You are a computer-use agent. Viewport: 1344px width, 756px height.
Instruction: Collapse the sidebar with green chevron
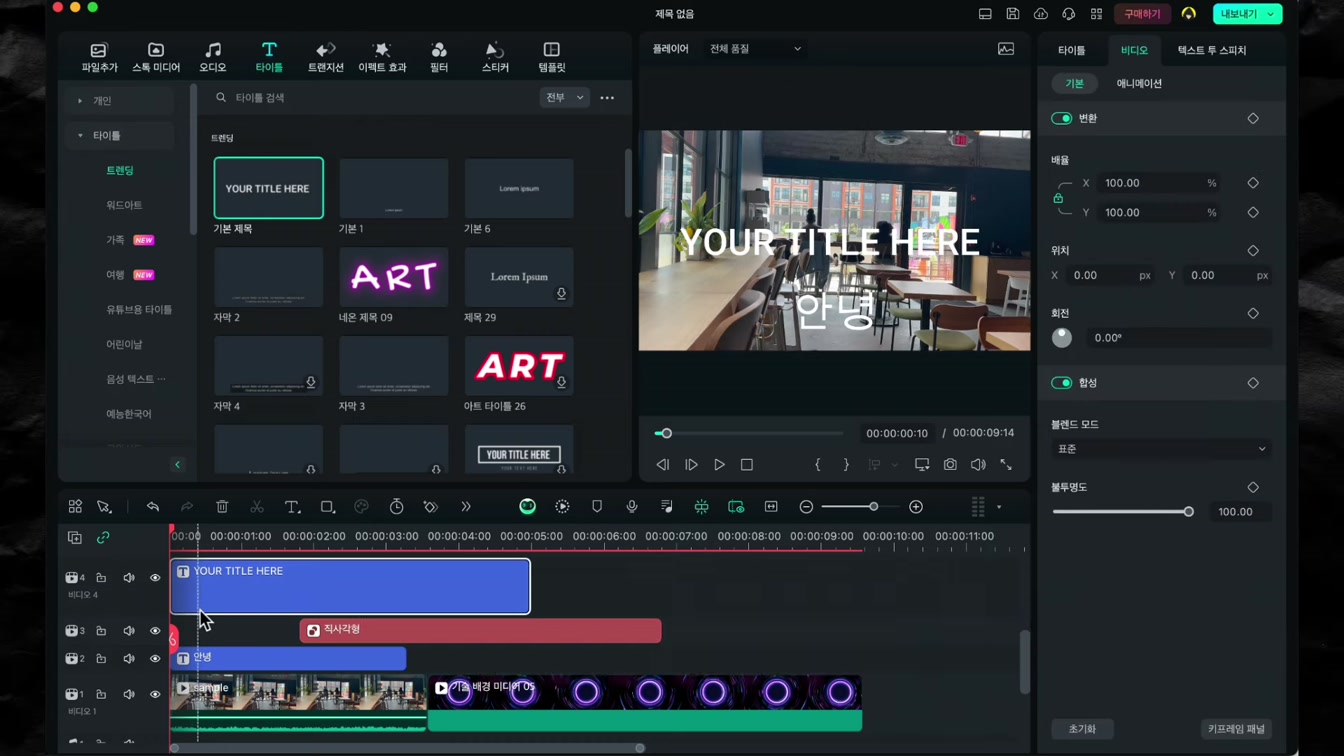click(177, 465)
